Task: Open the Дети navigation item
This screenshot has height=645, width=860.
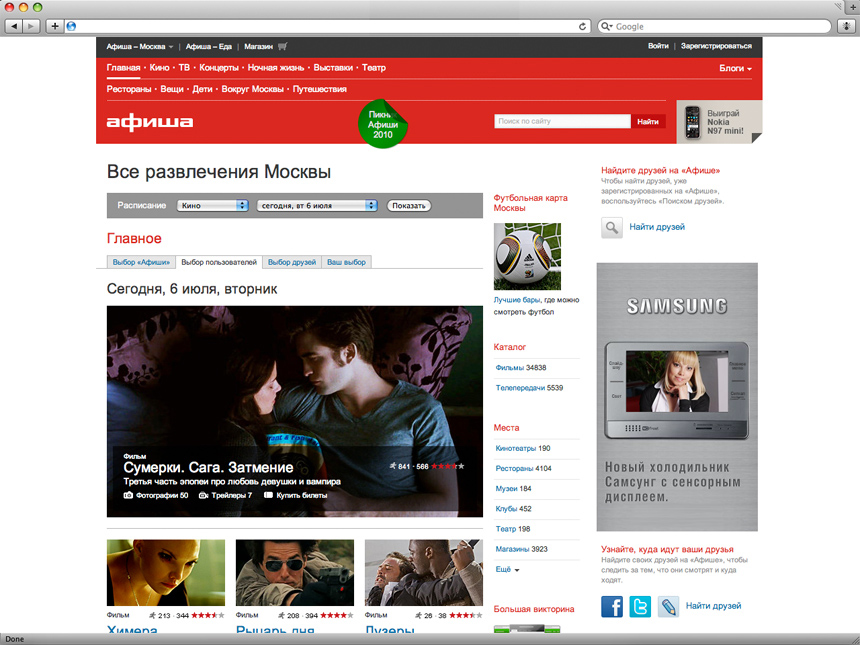Action: [202, 89]
